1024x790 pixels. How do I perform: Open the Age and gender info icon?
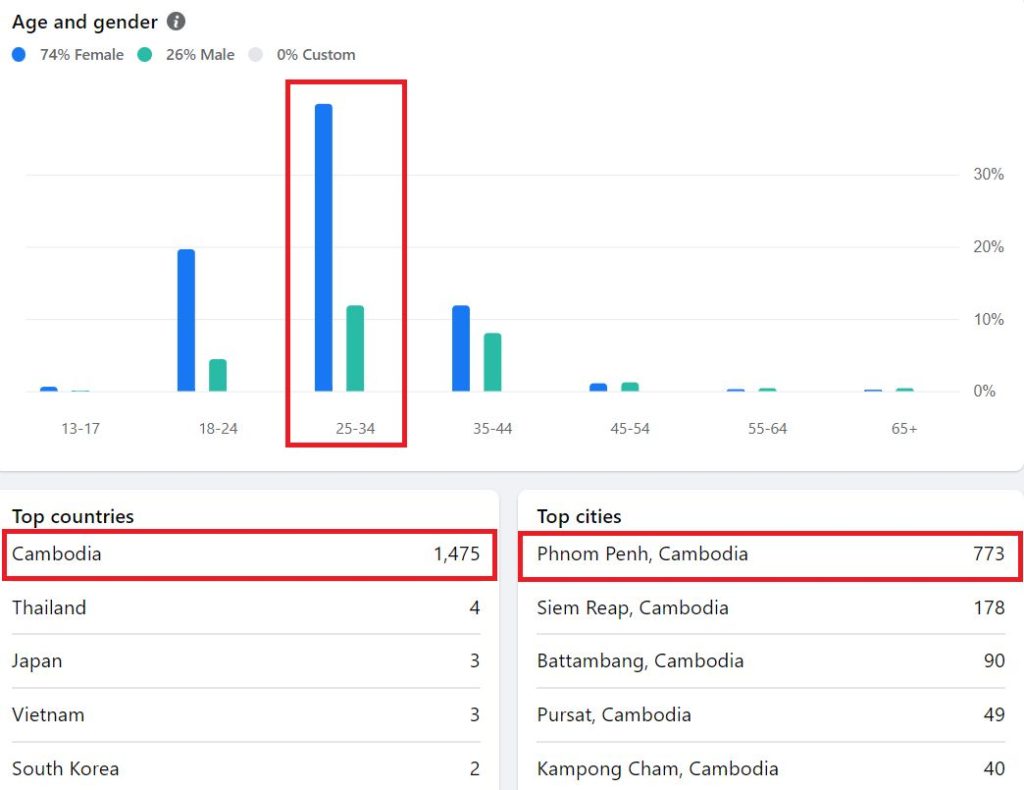click(x=176, y=22)
